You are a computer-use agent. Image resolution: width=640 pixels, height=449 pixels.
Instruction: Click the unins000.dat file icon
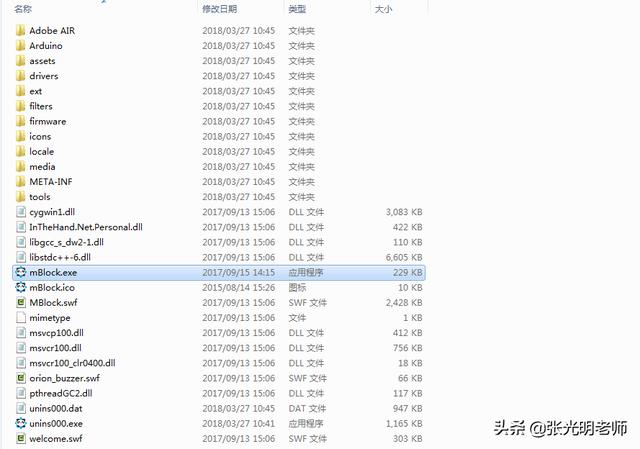[20, 408]
